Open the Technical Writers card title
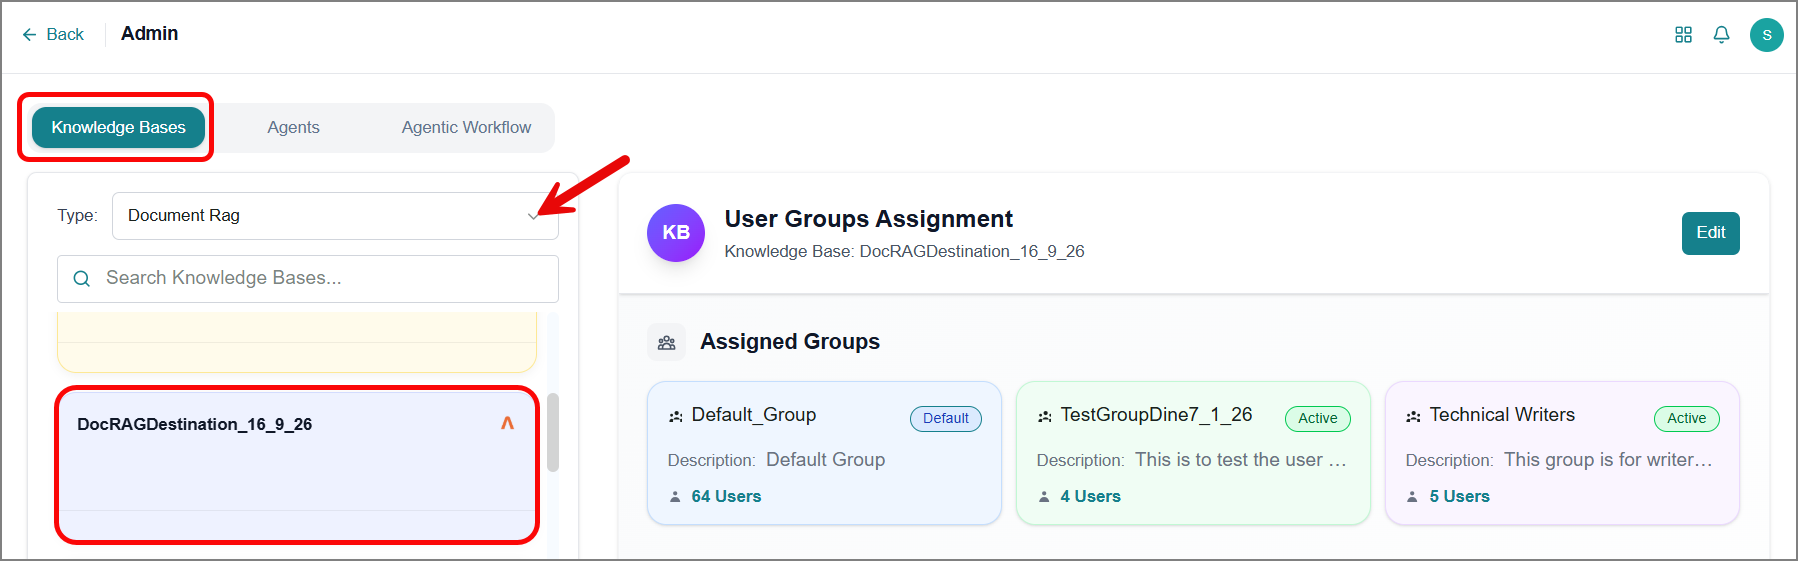The image size is (1798, 561). 1502,415
